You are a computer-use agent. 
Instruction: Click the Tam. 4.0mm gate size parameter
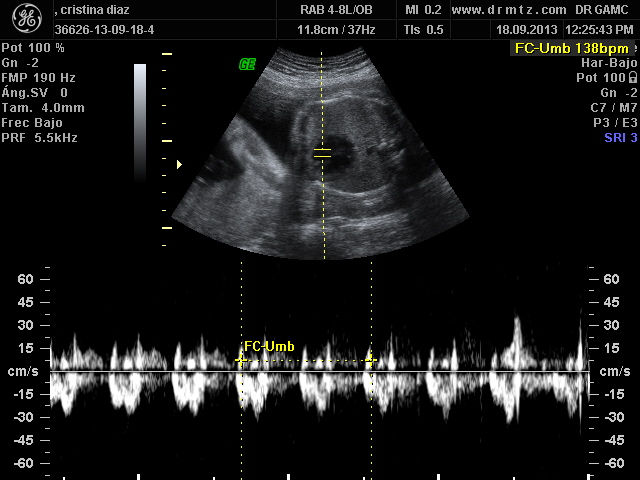click(43, 108)
